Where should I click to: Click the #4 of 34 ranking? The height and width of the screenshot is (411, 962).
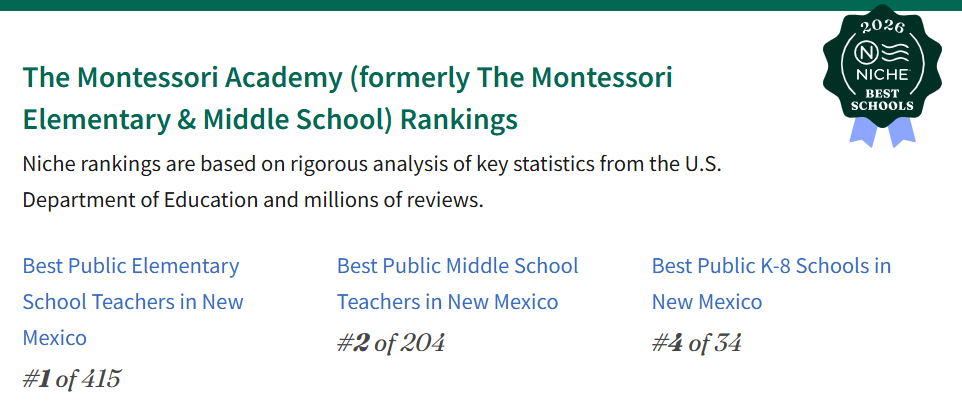697,343
